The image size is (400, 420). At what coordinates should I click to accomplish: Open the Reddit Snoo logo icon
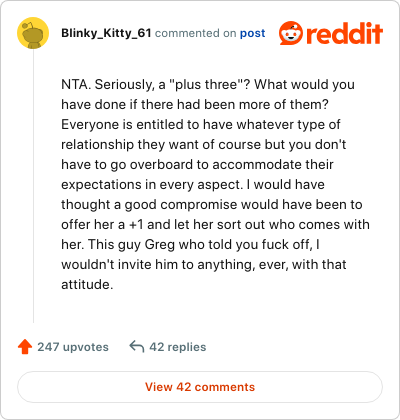point(291,33)
